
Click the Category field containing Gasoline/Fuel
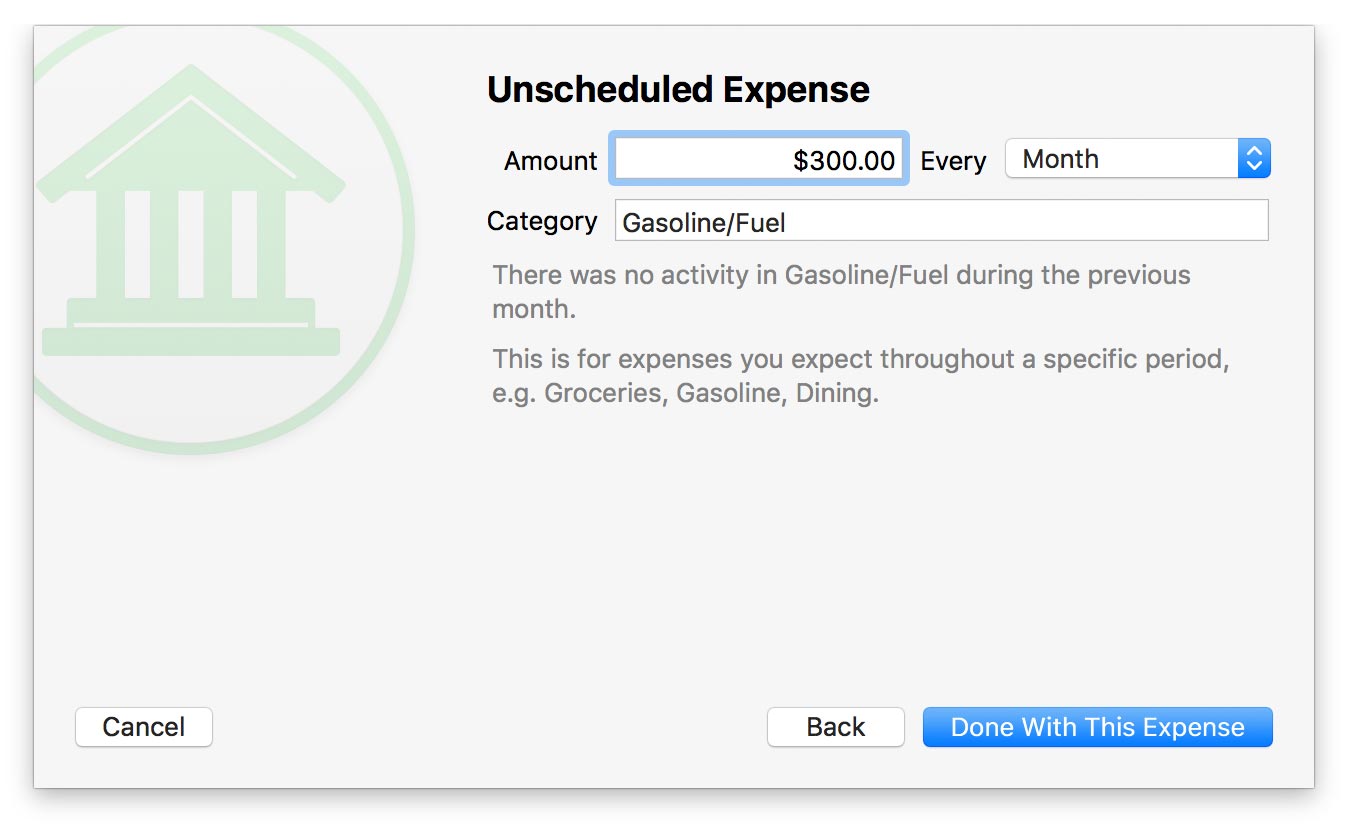[941, 221]
